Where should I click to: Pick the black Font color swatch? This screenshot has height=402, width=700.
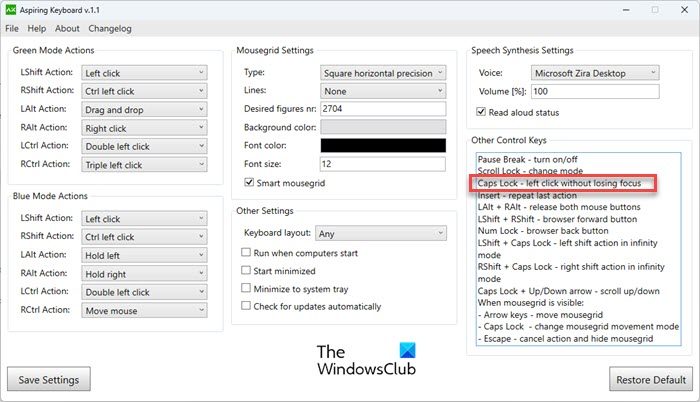[x=383, y=145]
